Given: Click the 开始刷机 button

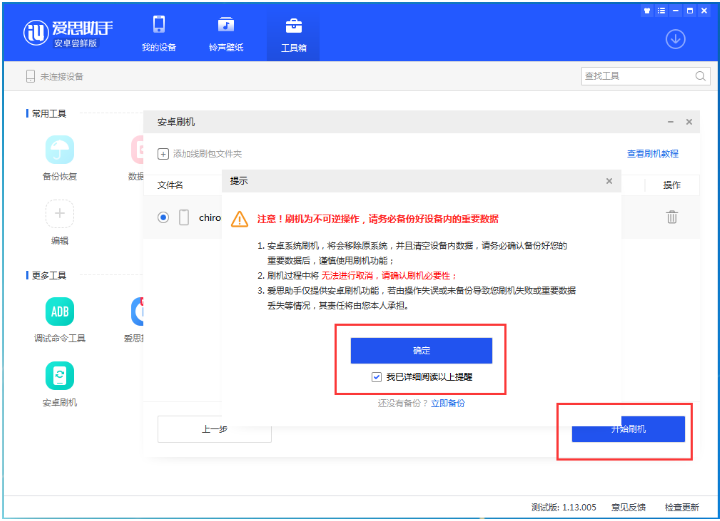Looking at the screenshot, I should [628, 429].
